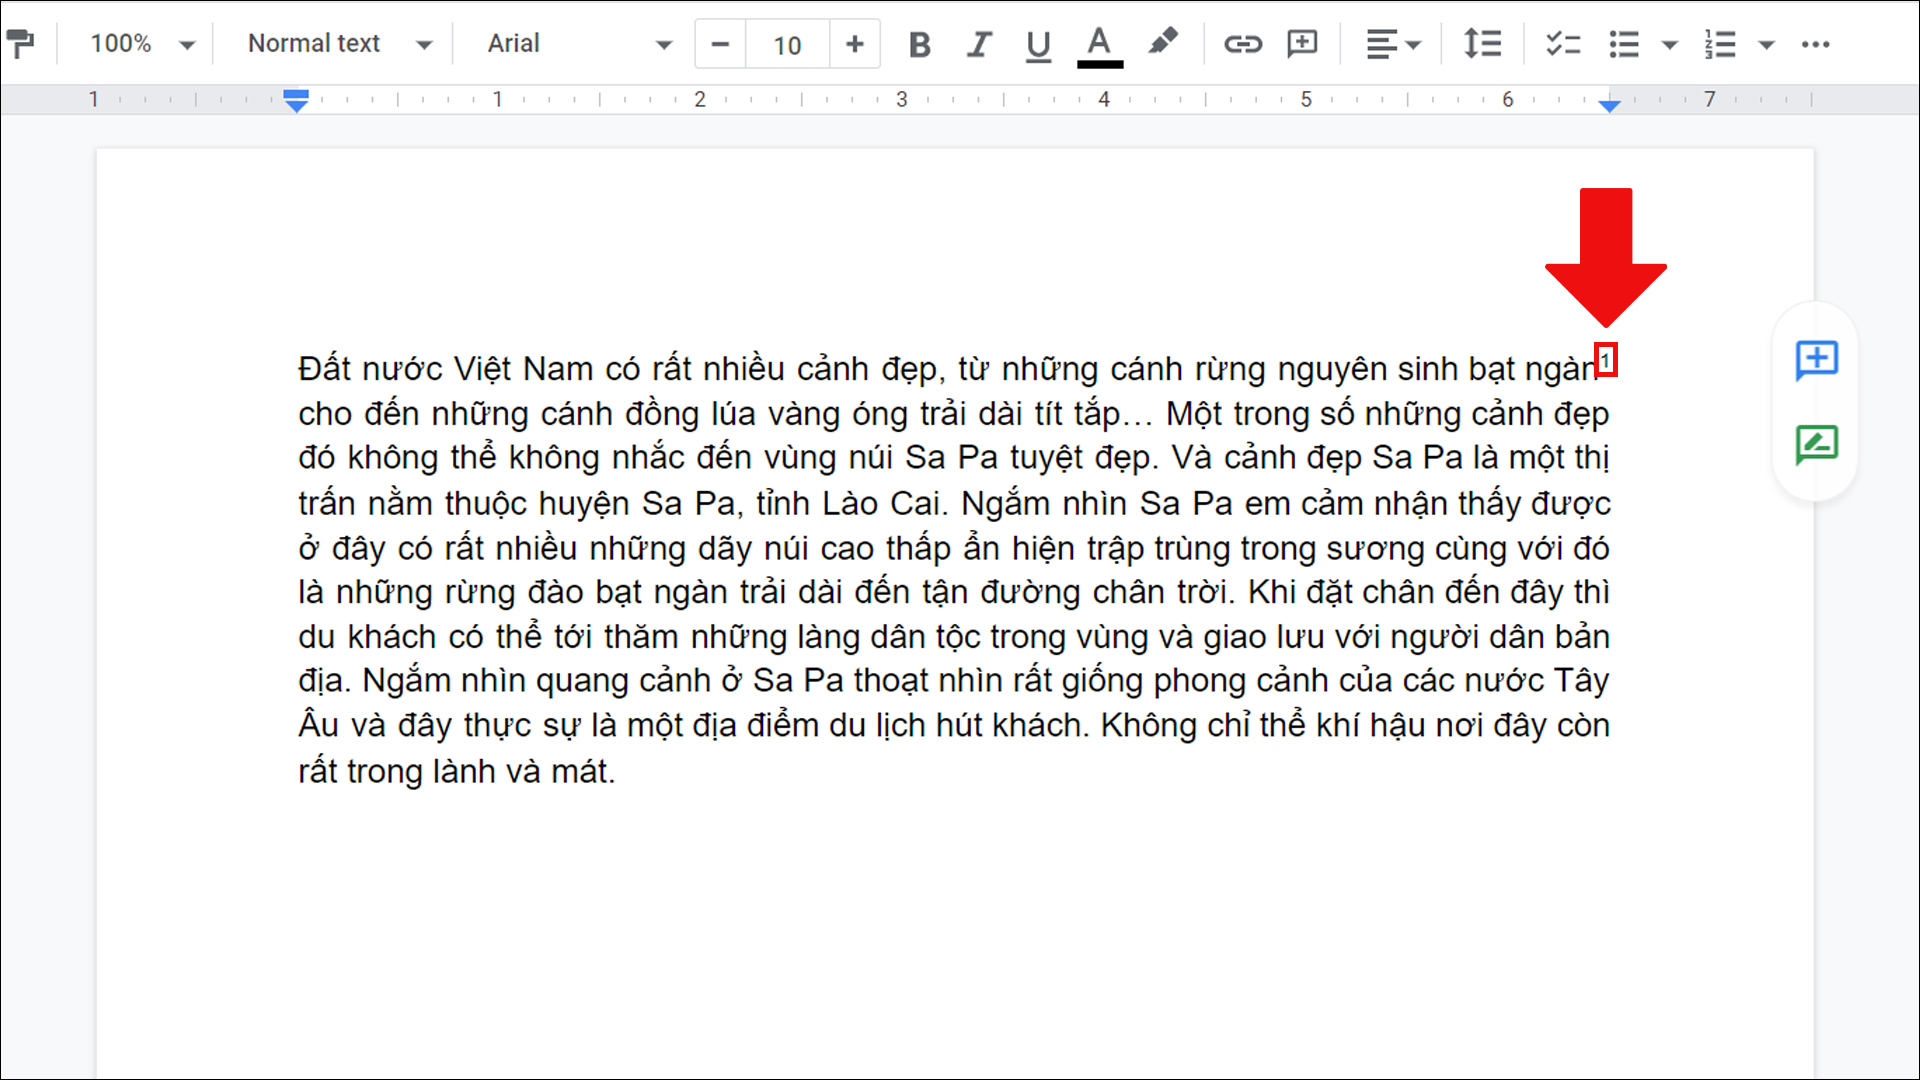Apply bulleted list formatting
The height and width of the screenshot is (1080, 1920).
(1624, 44)
